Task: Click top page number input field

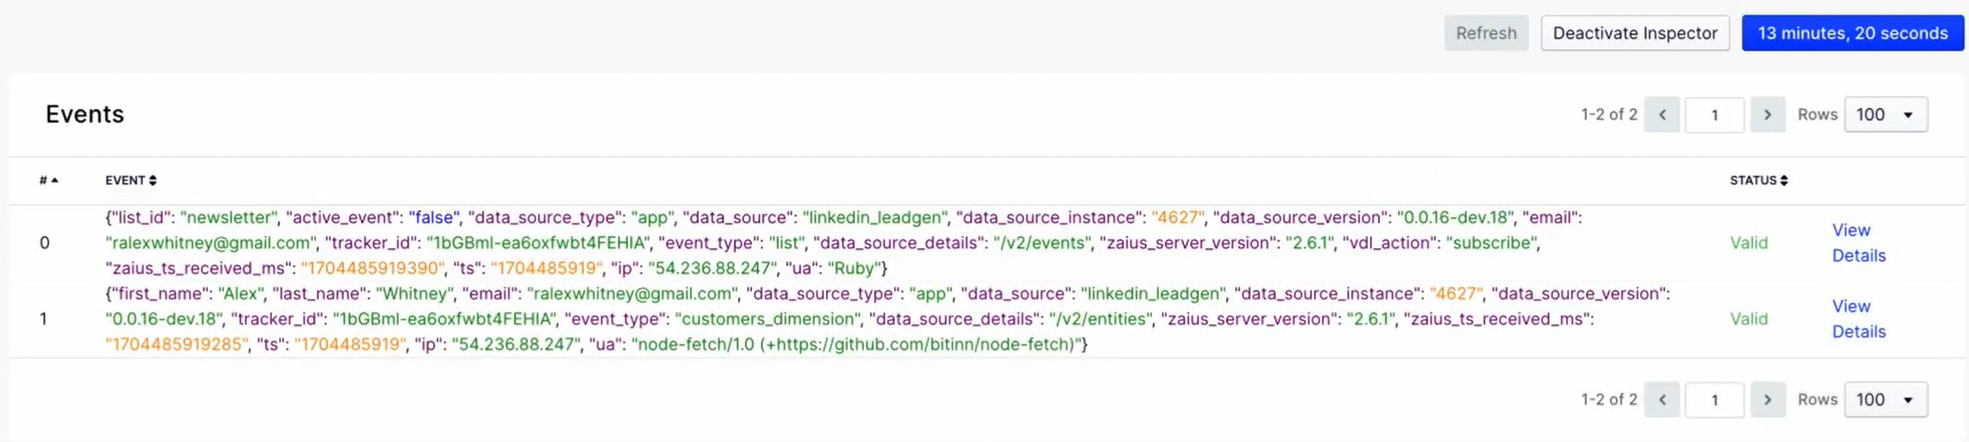Action: click(x=1714, y=115)
